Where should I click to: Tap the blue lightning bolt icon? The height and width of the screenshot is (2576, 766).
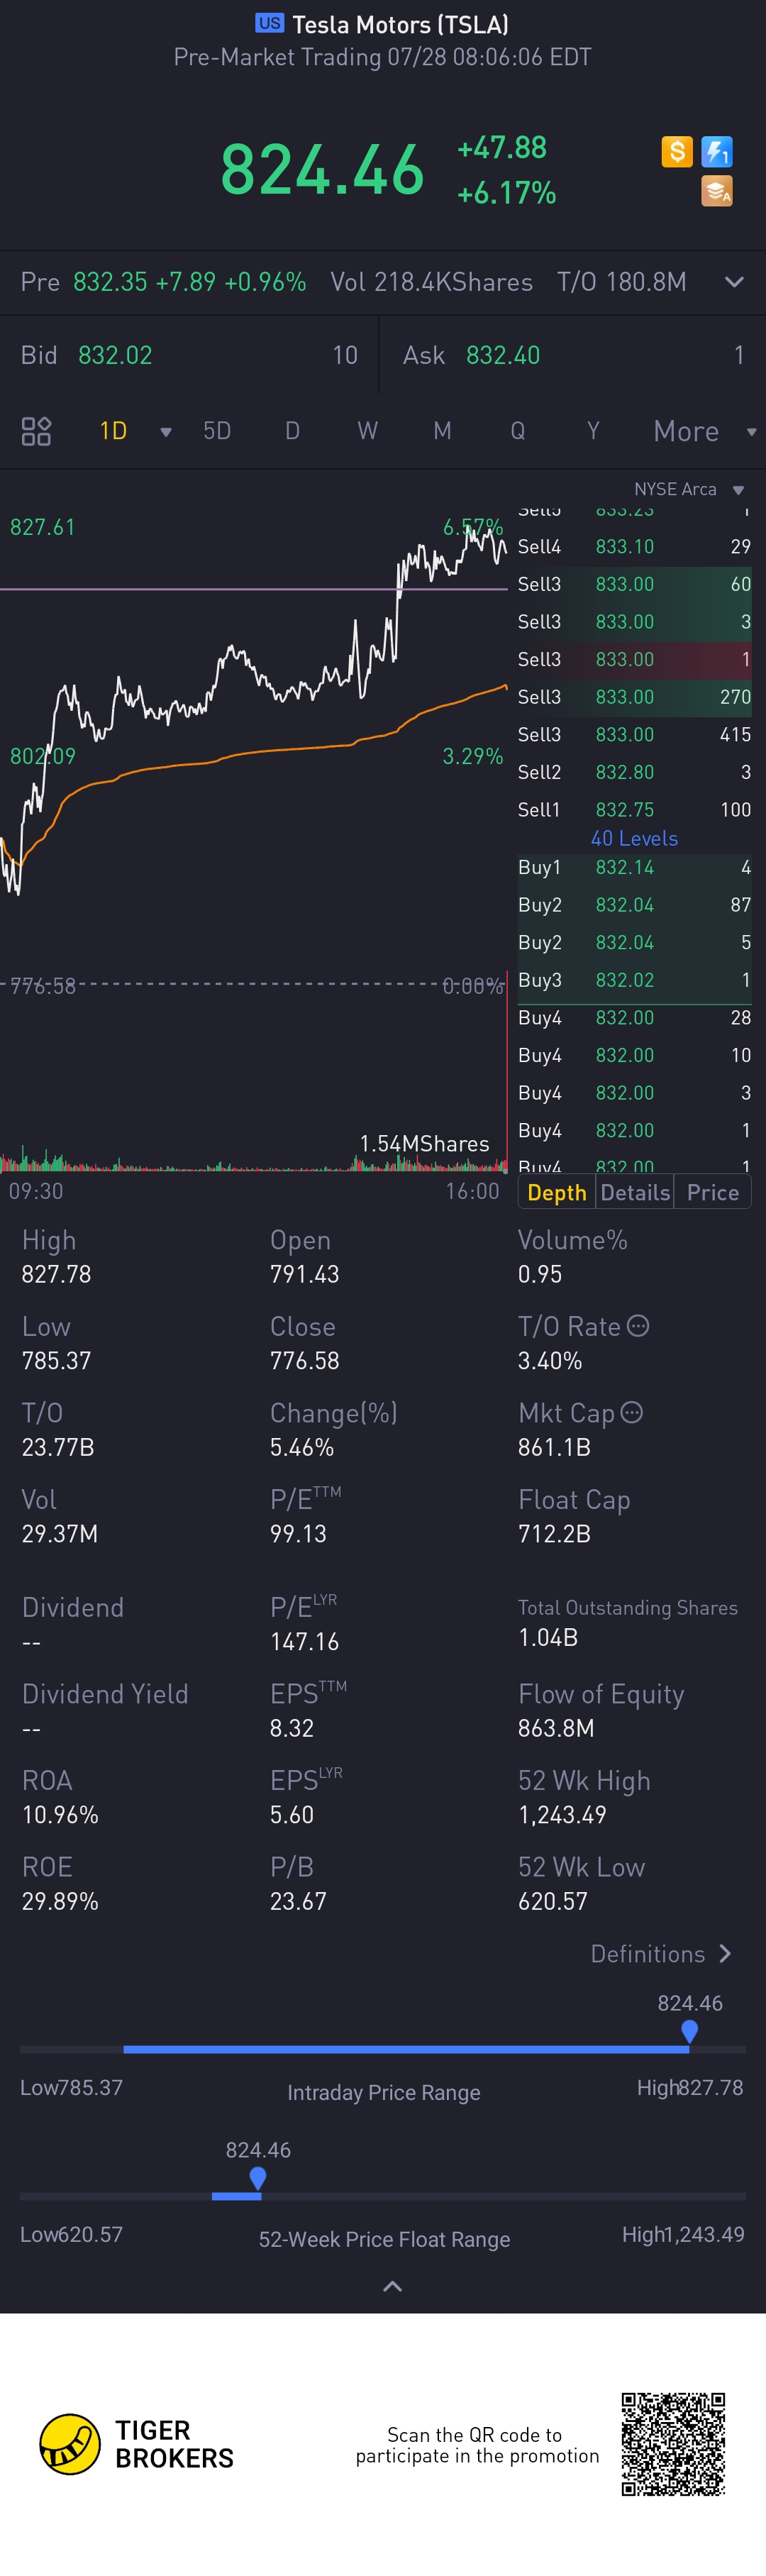(717, 152)
